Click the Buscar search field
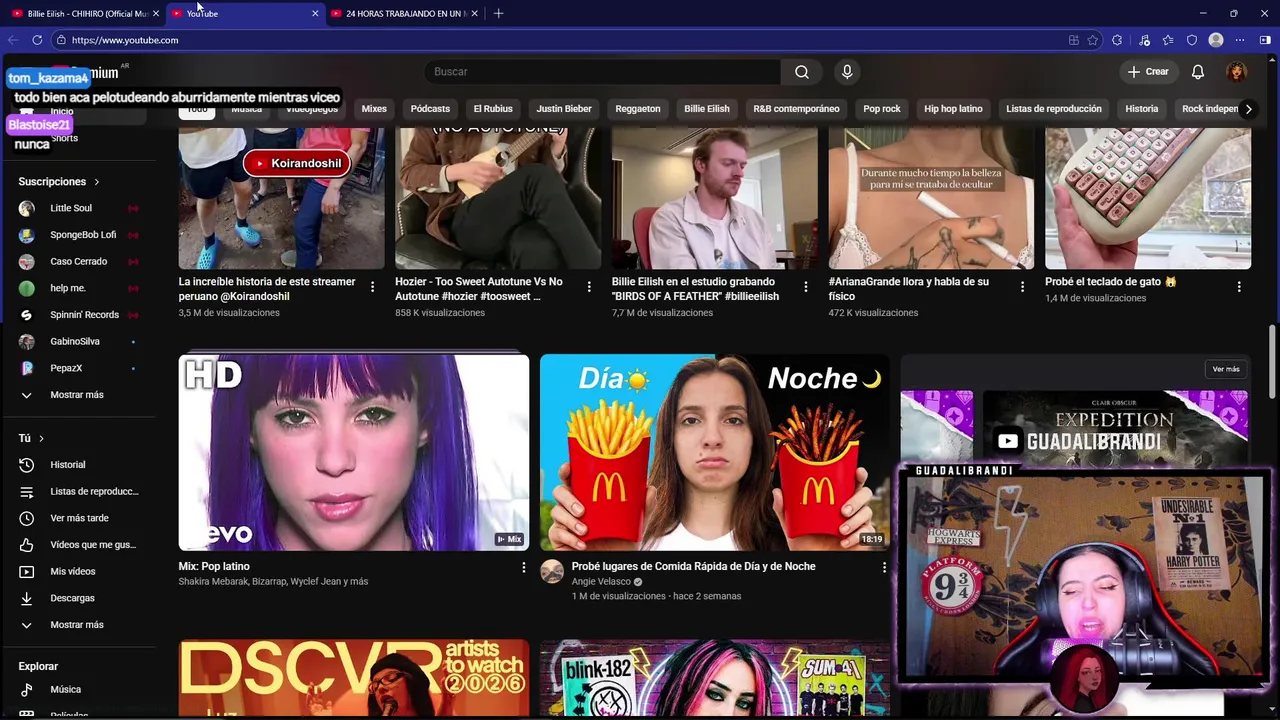 click(602, 72)
